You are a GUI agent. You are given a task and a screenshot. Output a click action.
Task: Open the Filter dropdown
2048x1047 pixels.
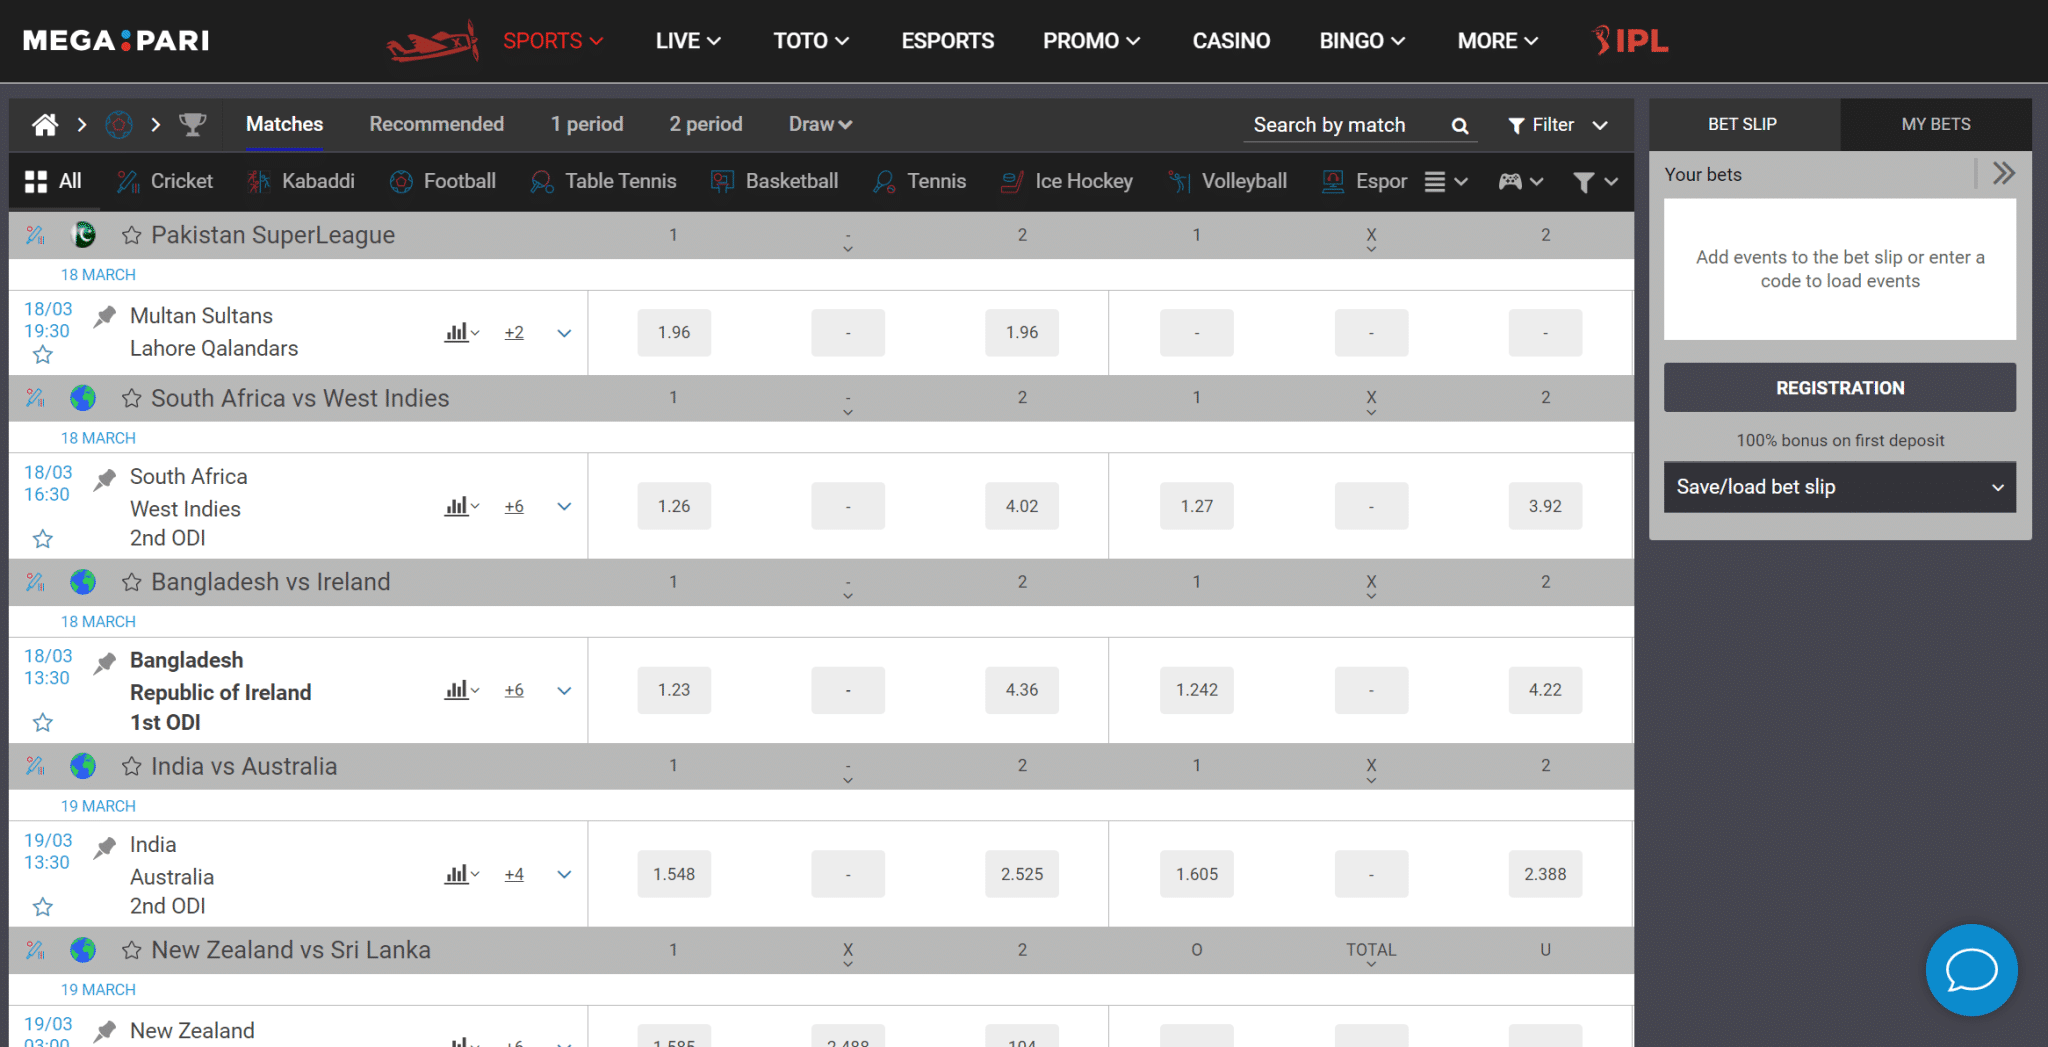(x=1558, y=125)
